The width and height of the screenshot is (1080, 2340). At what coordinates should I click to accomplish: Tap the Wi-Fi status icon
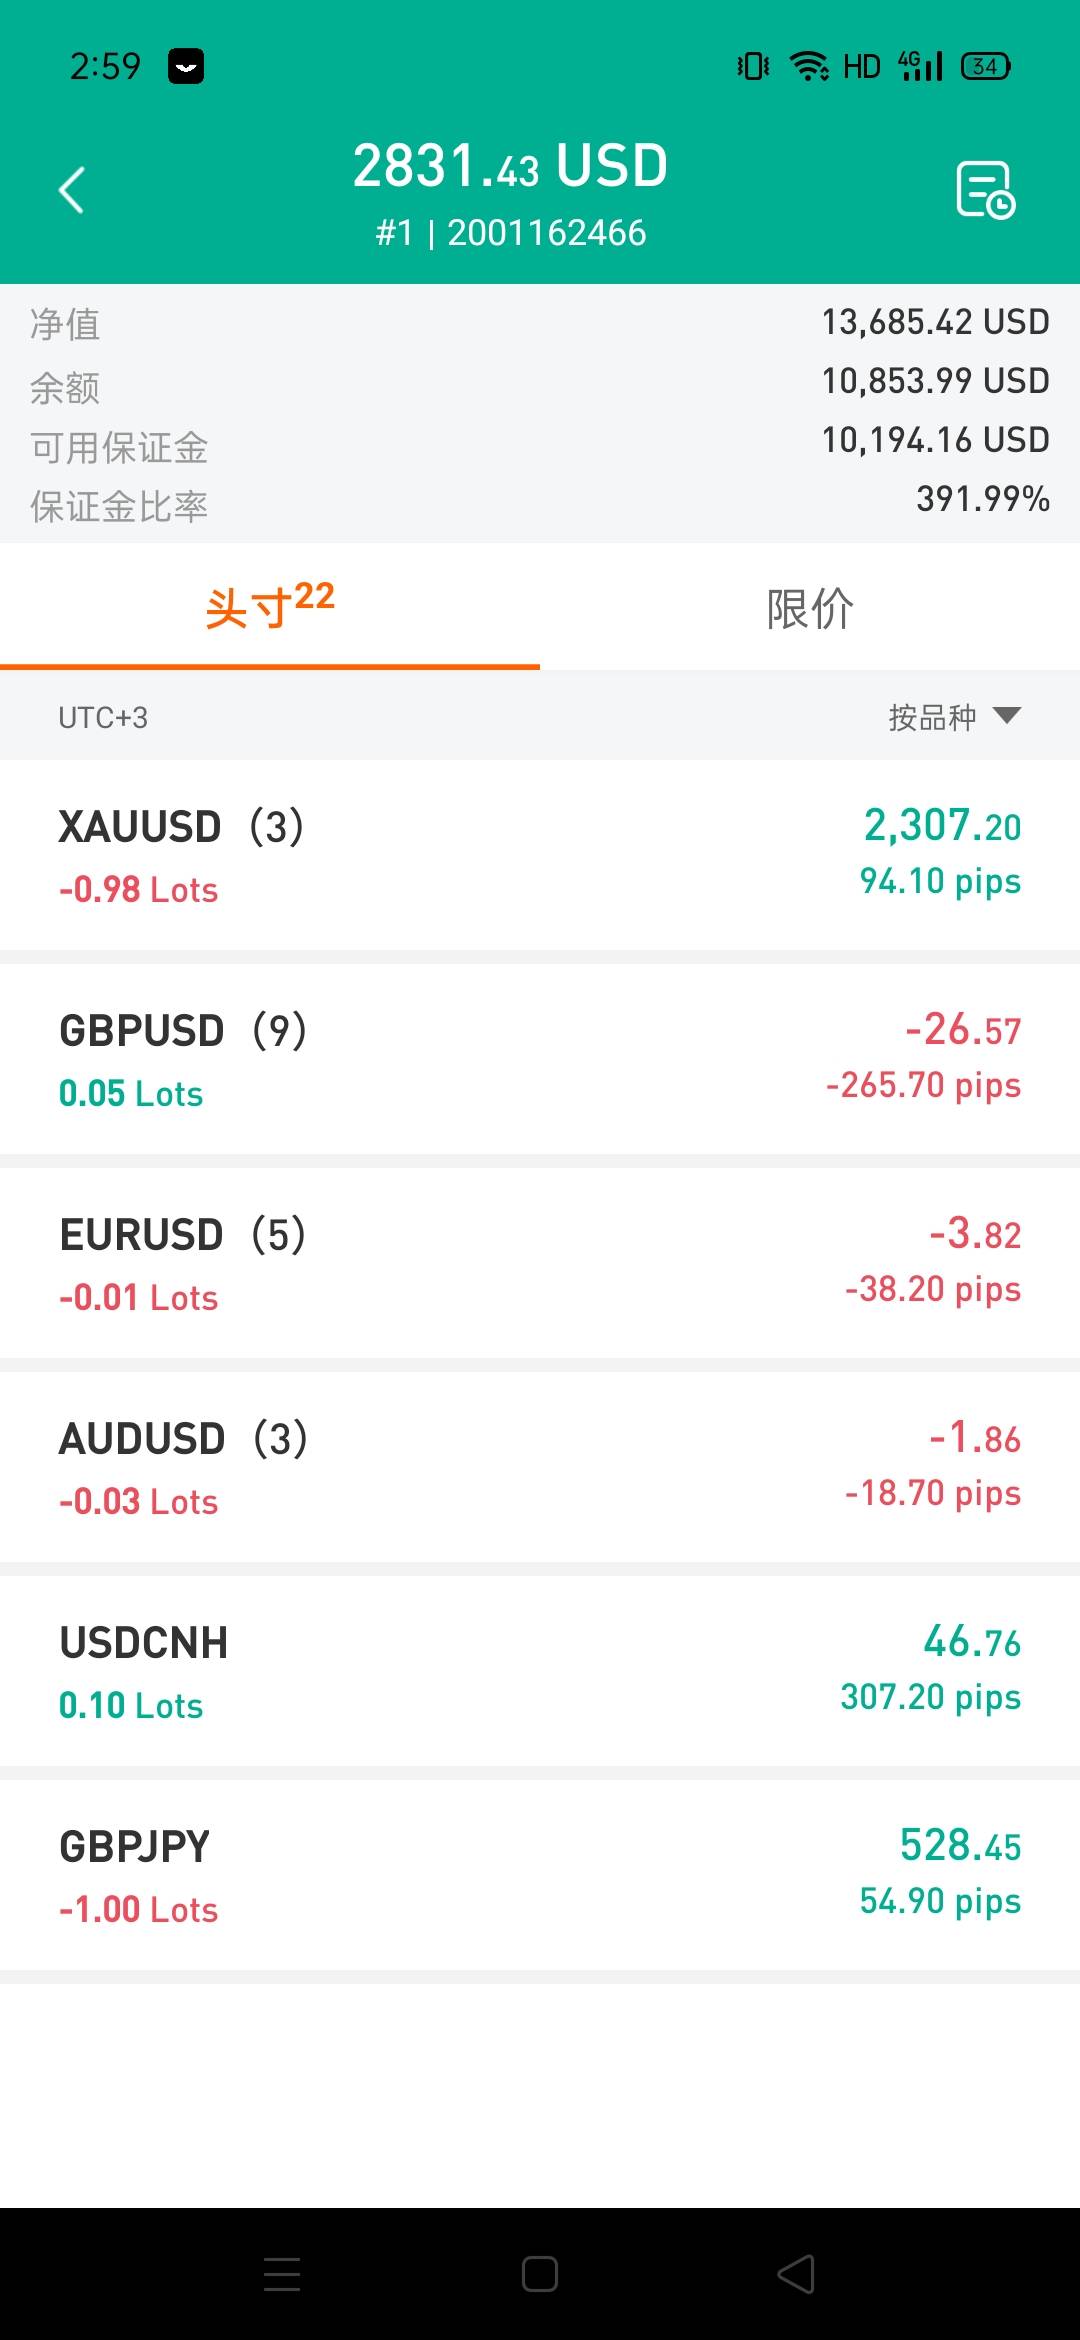coord(808,66)
